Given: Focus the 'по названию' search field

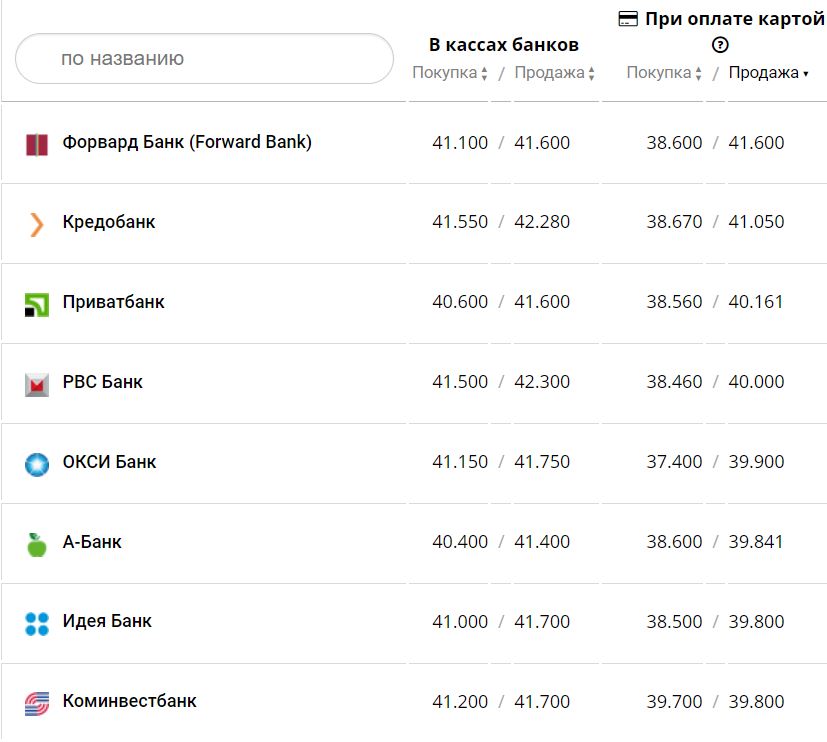Looking at the screenshot, I should [x=205, y=59].
